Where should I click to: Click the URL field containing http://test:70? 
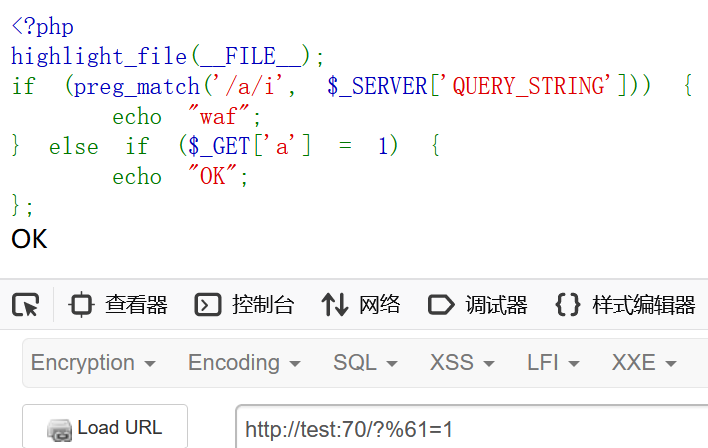point(470,430)
